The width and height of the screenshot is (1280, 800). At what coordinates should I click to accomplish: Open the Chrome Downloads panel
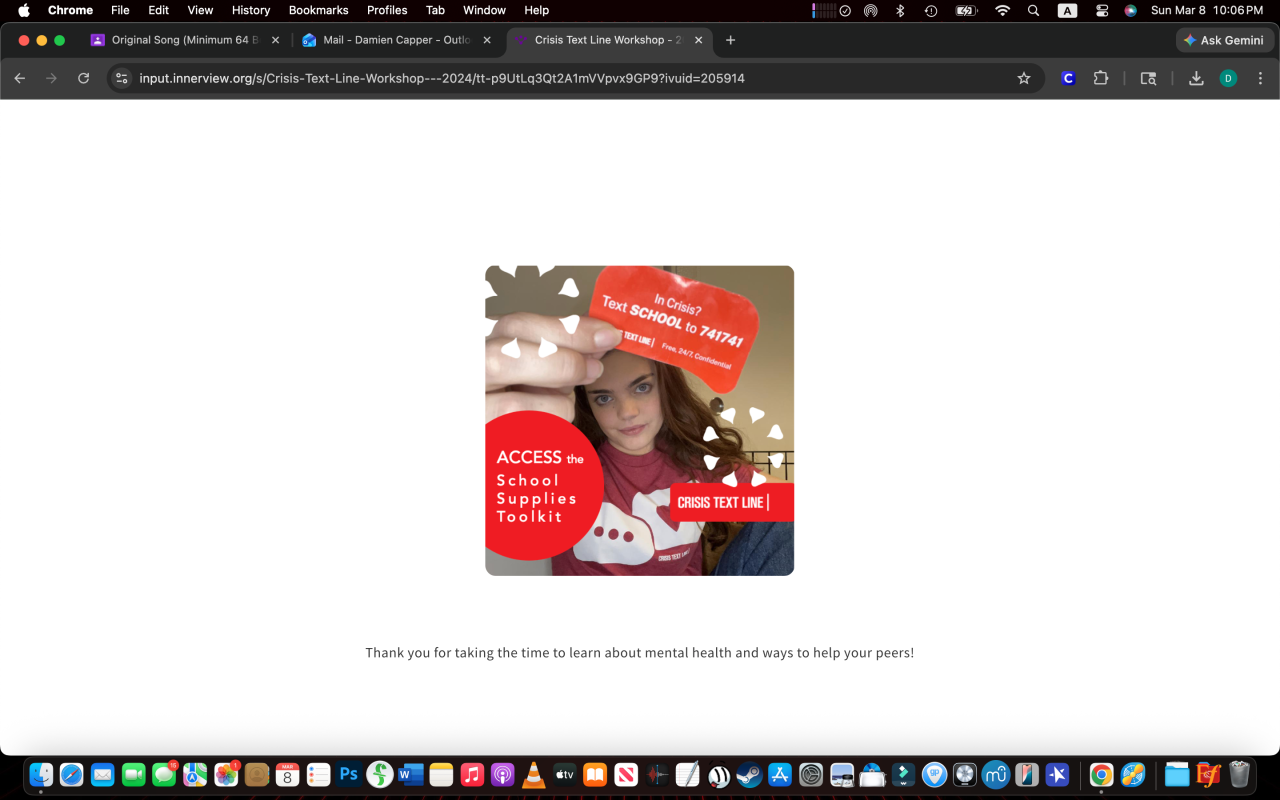(x=1196, y=78)
